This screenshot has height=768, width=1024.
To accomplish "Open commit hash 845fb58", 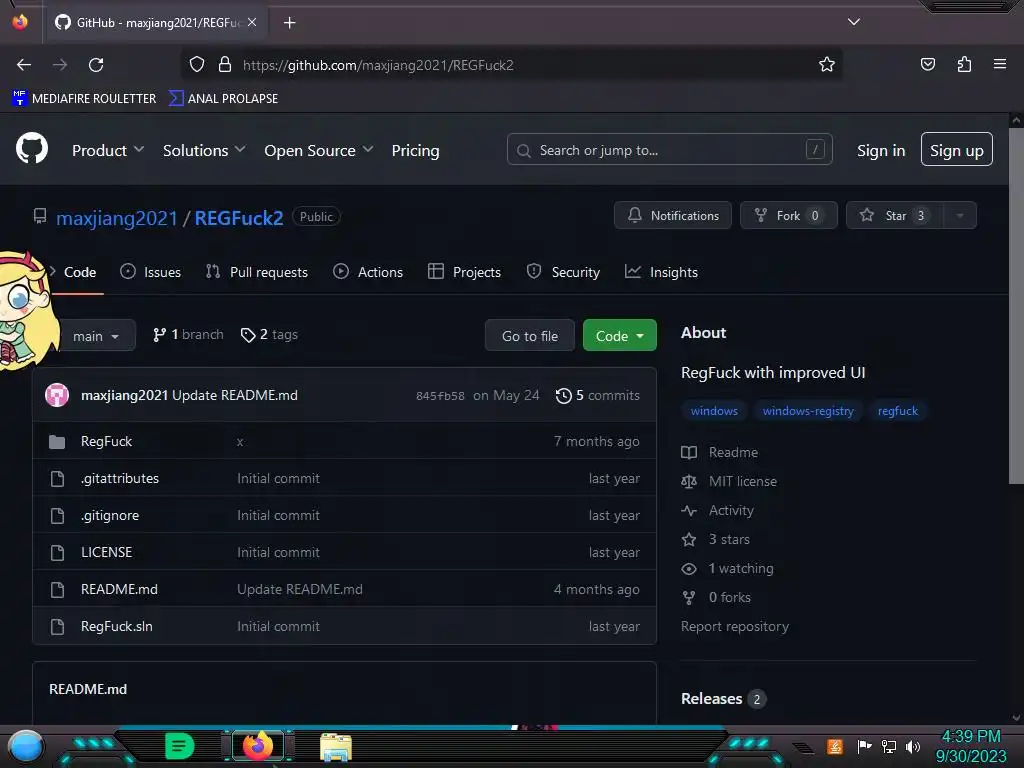I will [x=440, y=396].
